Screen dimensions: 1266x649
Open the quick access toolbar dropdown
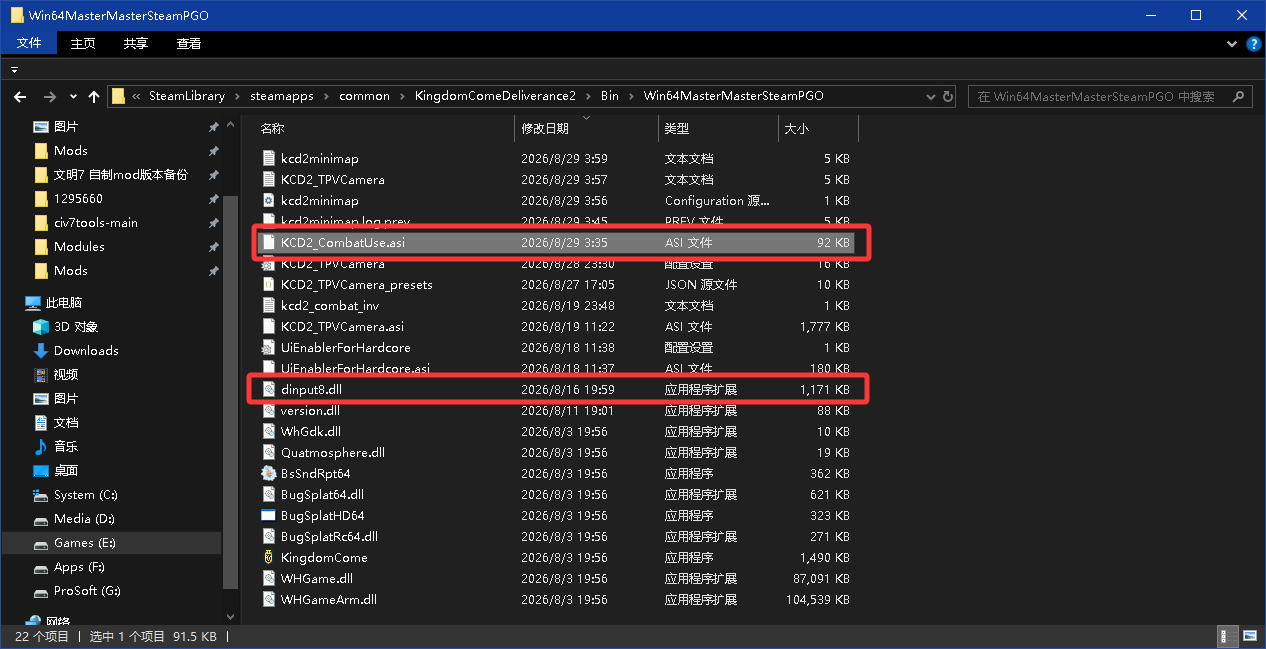[x=15, y=70]
